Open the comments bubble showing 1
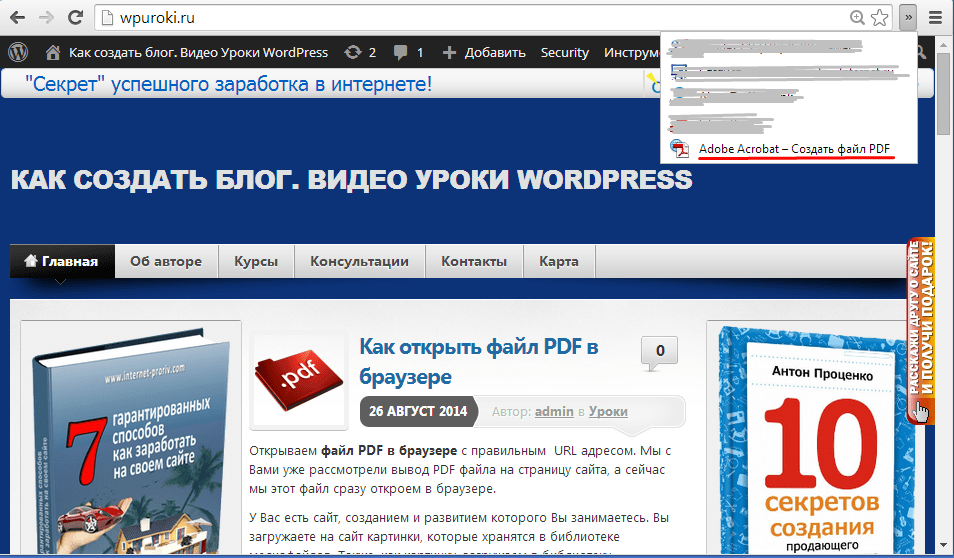This screenshot has width=954, height=558. tap(408, 52)
